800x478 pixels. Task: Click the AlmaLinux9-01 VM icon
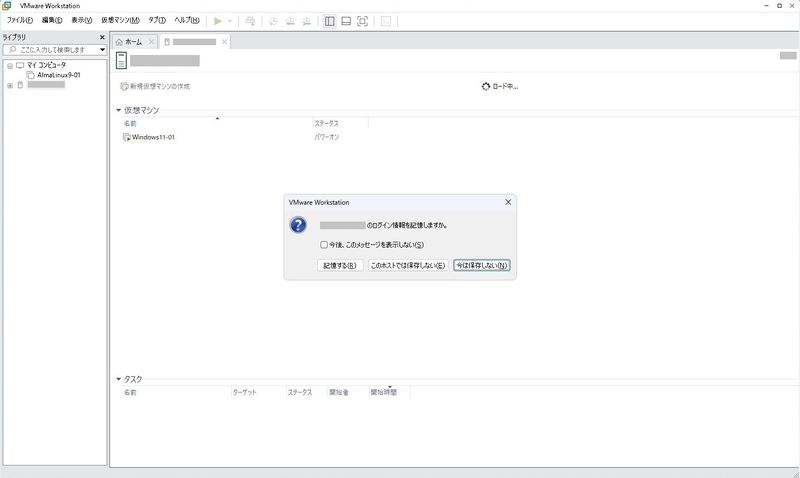coord(31,75)
